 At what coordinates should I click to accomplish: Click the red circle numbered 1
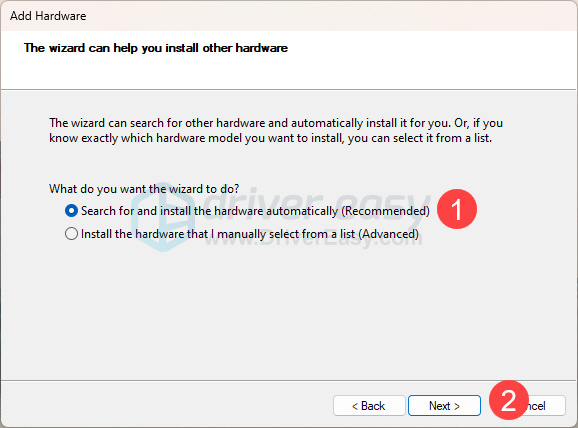pyautogui.click(x=457, y=209)
